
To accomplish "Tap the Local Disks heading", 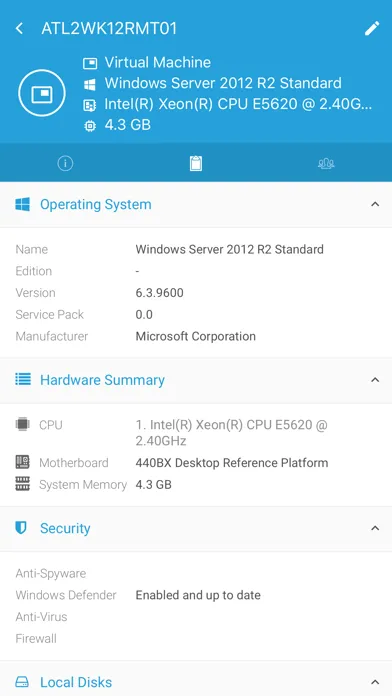I will [76, 682].
